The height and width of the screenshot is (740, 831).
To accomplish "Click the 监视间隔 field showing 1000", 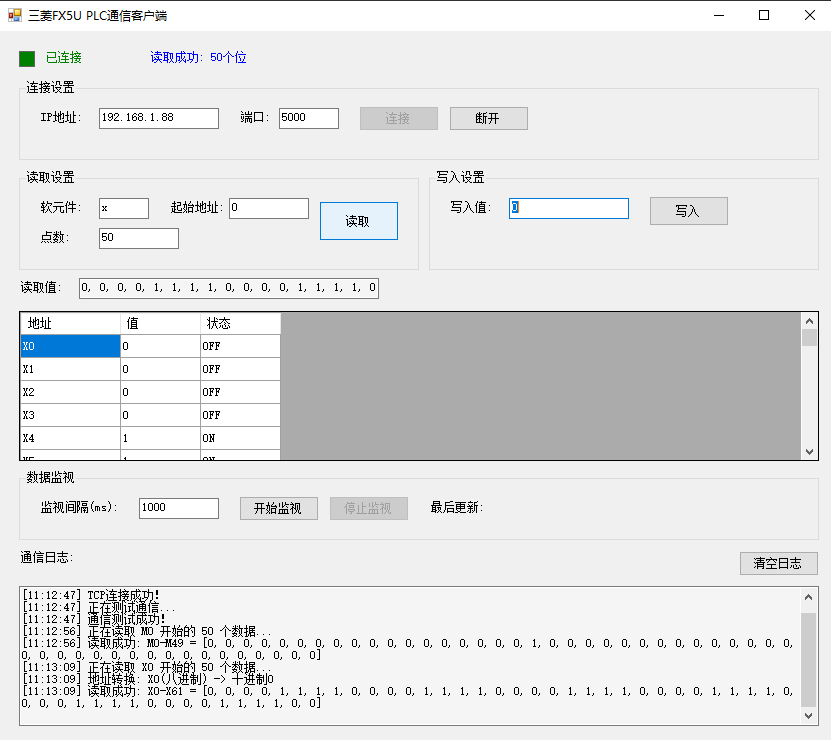I will [x=178, y=508].
